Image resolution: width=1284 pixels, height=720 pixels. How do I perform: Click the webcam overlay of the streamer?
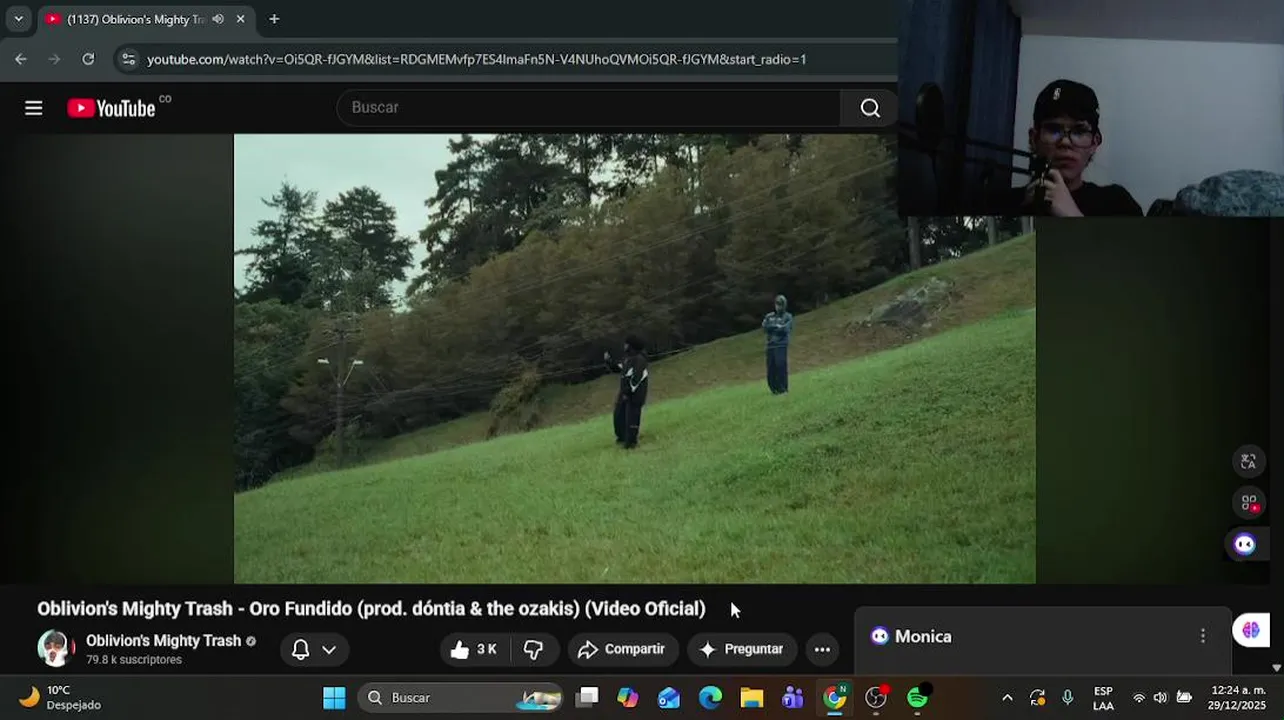pos(1091,108)
